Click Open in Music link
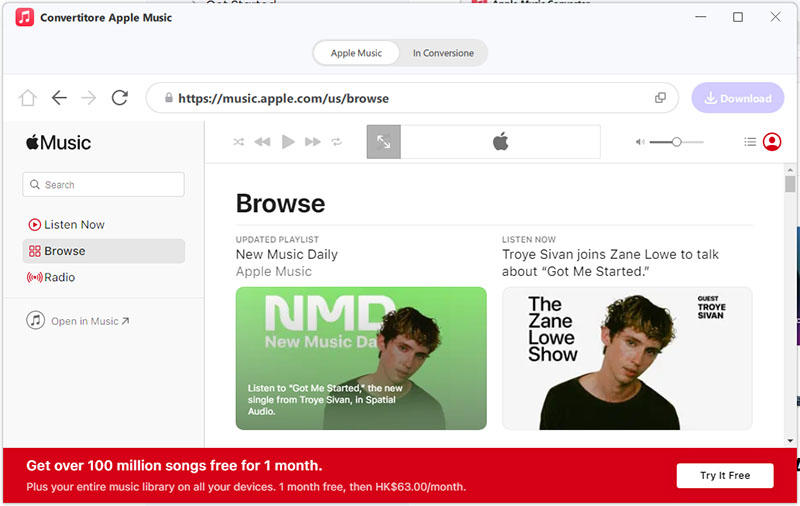 point(78,321)
